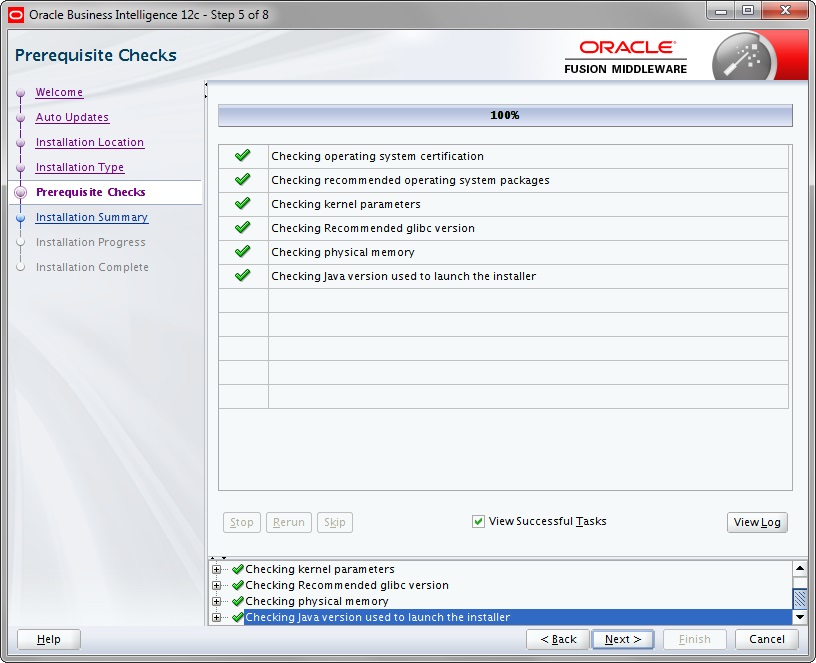Click green checkmark for Java version table row

coord(243,275)
